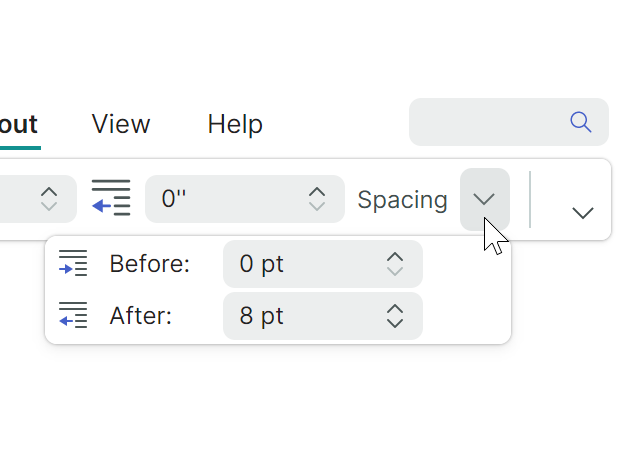Click the Spacing After icon
The width and height of the screenshot is (620, 466).
pyautogui.click(x=73, y=316)
